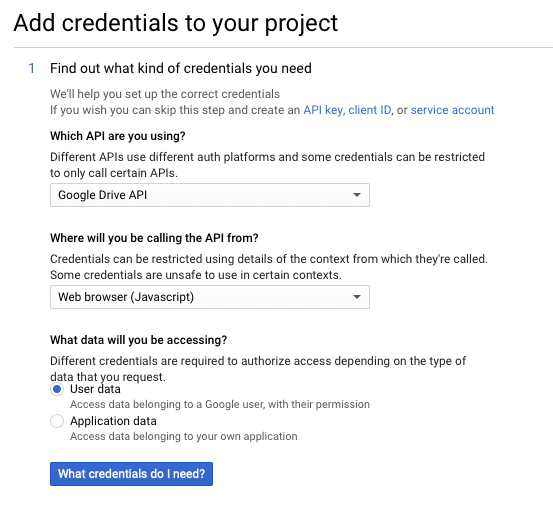Click the step number 1 indicator
Viewport: 553px width, 508px height.
pos(32,68)
